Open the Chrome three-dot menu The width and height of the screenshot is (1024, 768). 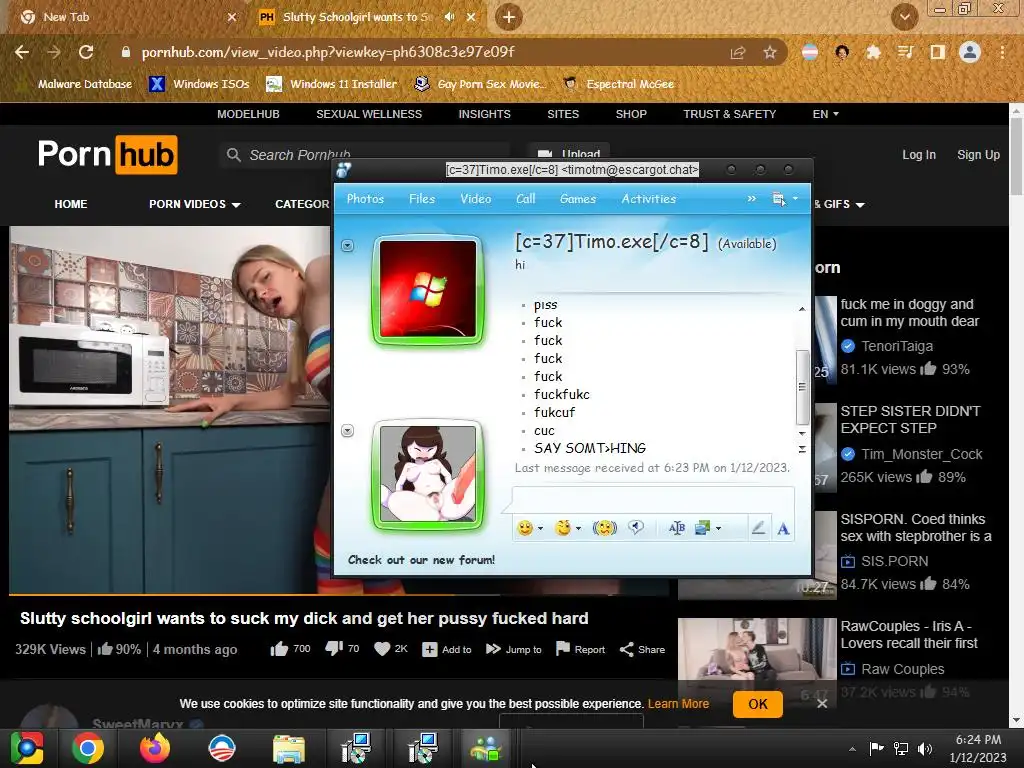(1002, 52)
